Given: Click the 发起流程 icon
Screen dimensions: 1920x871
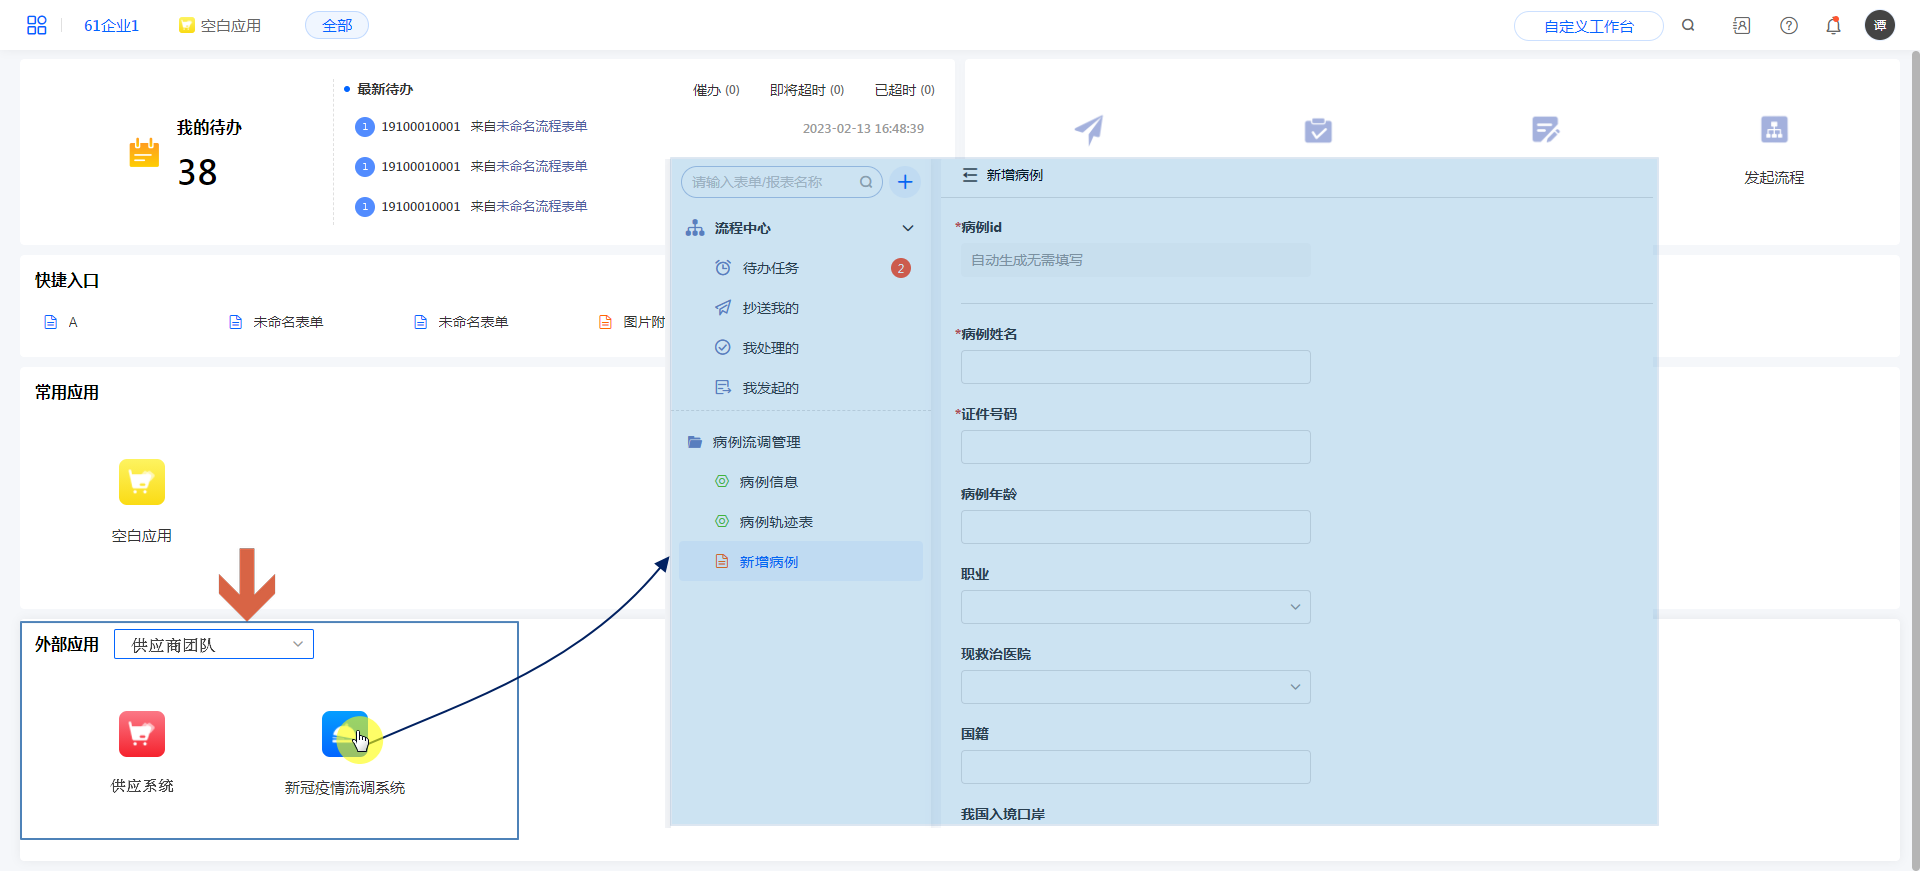Looking at the screenshot, I should pyautogui.click(x=1774, y=130).
